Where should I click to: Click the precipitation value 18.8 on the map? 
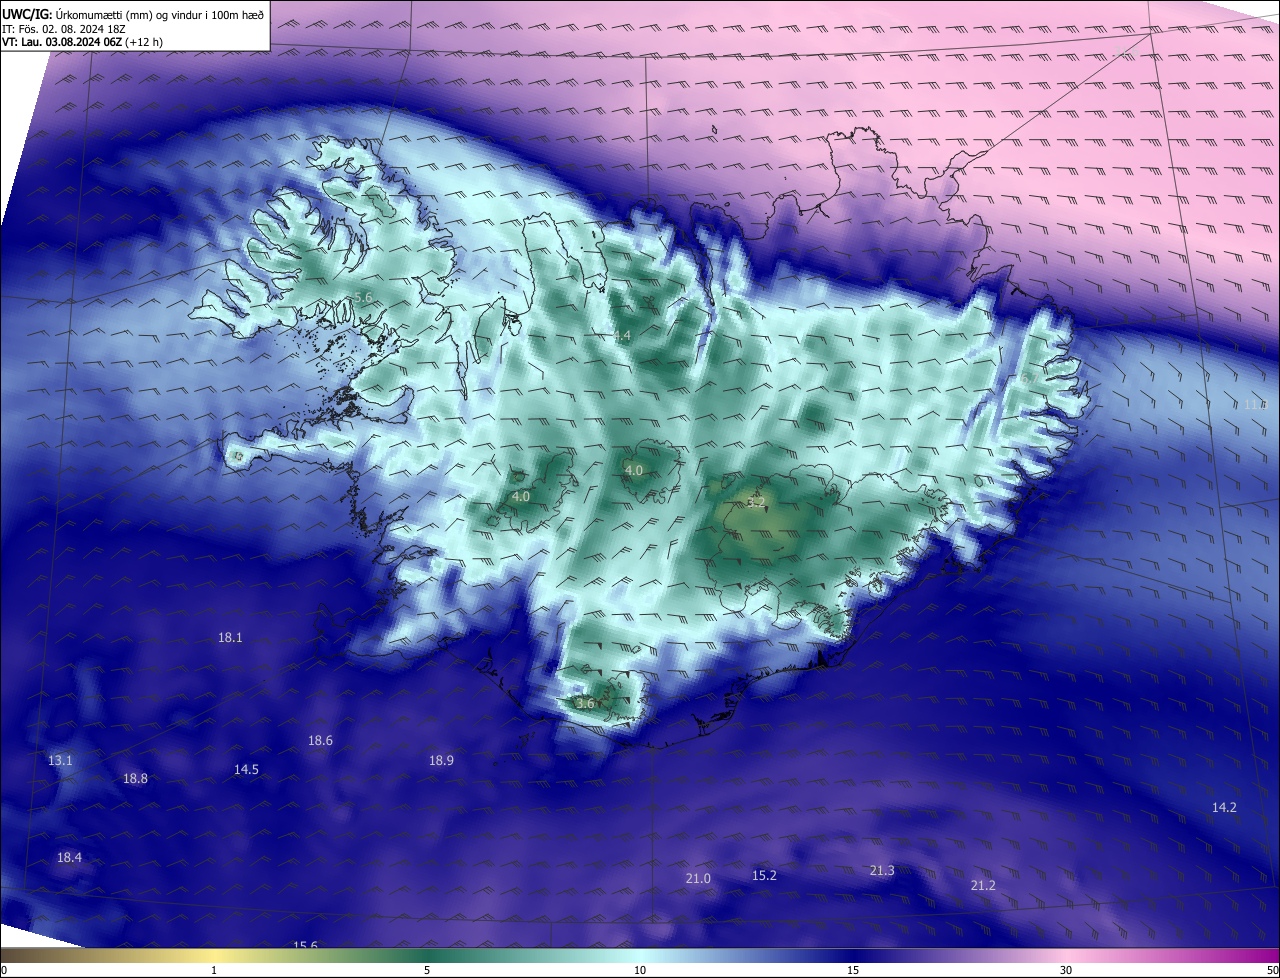(135, 778)
